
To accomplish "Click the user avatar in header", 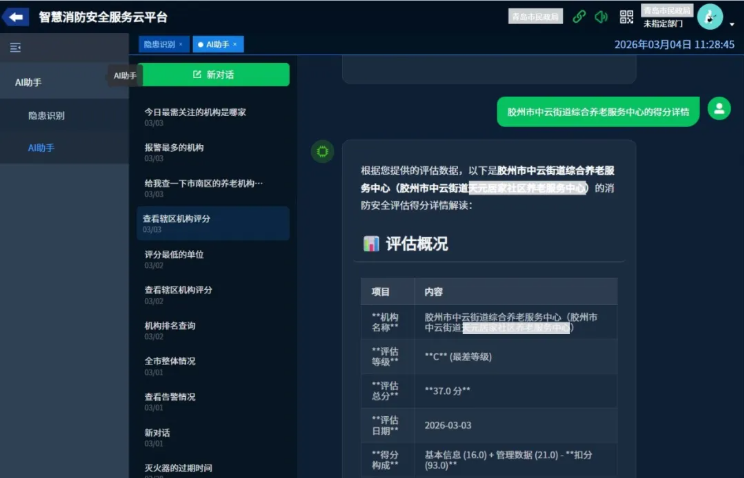I will 709,16.
